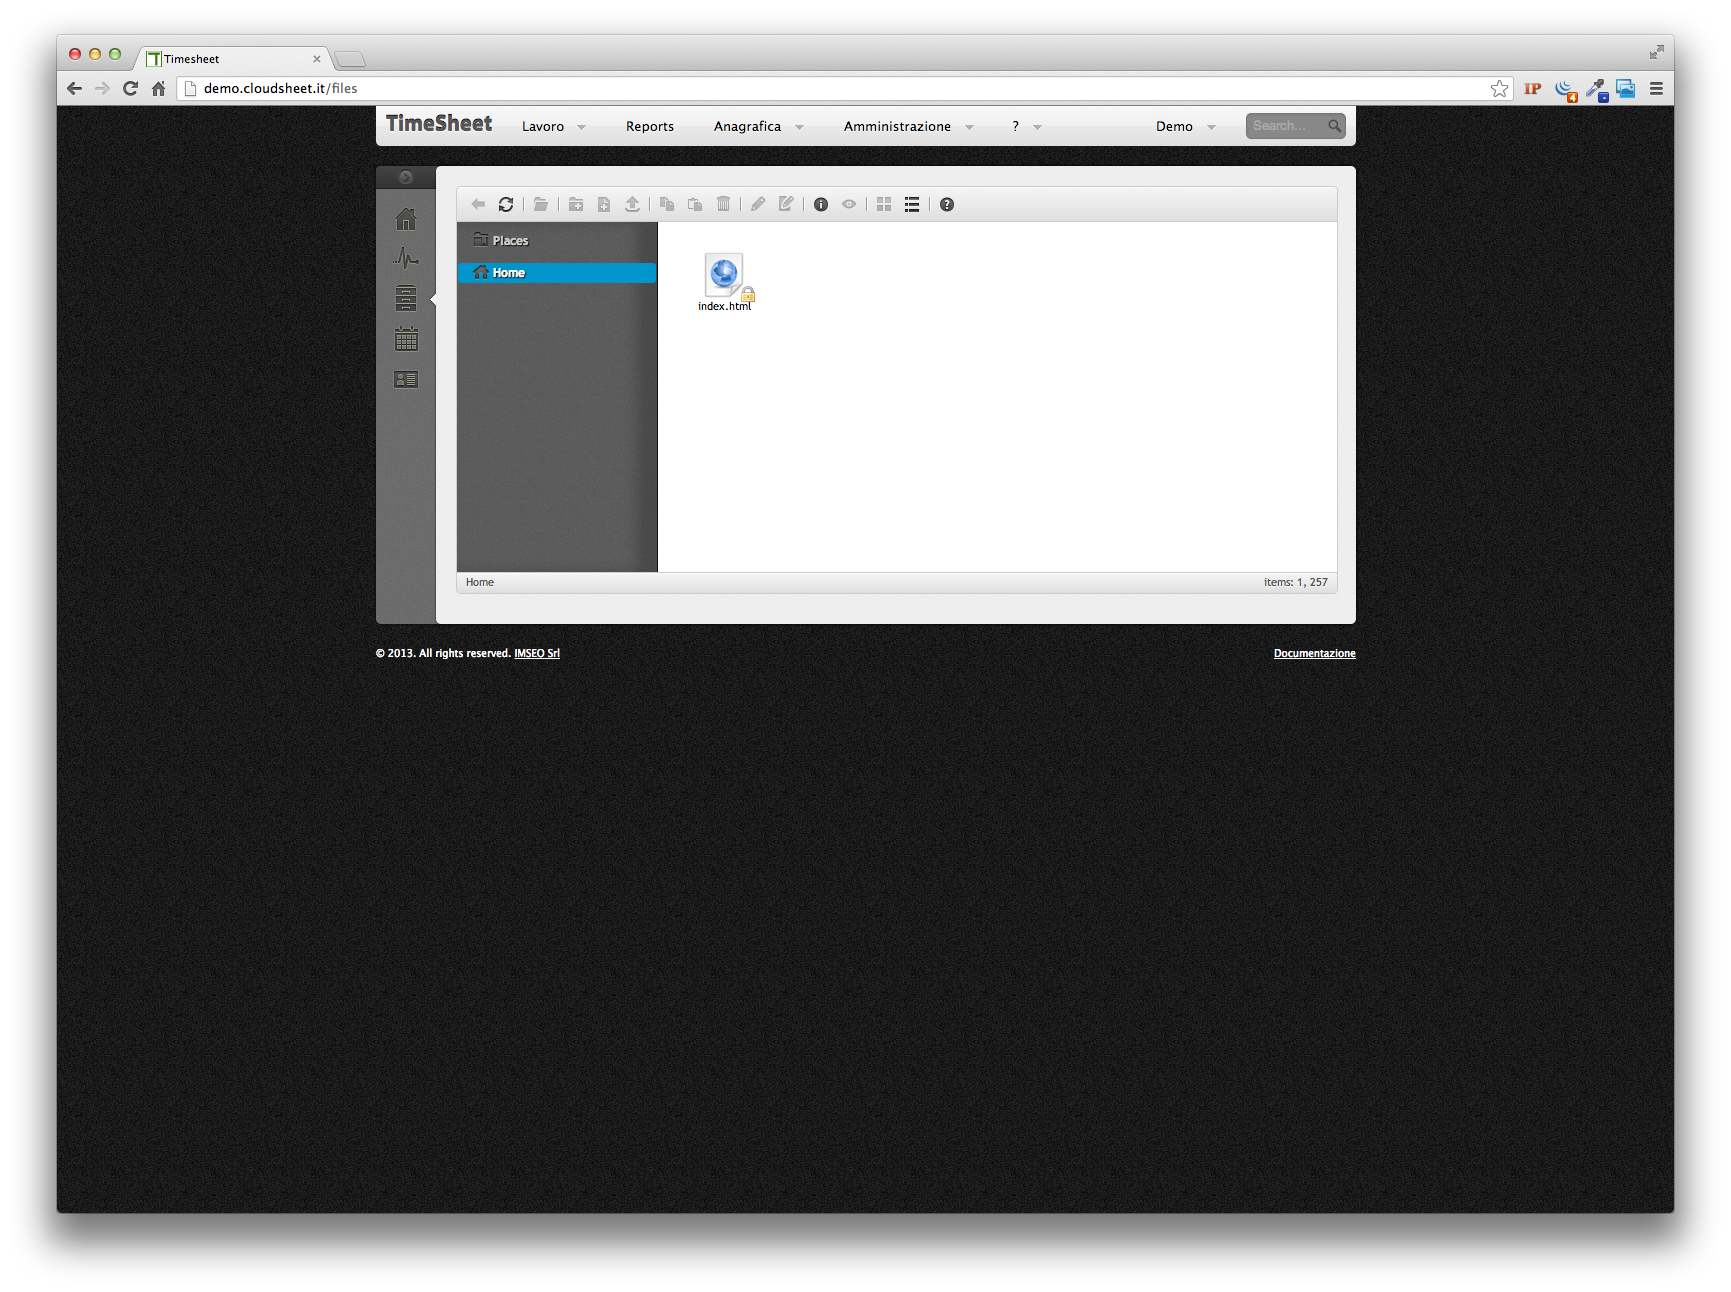Toggle the file preview eye icon
The height and width of the screenshot is (1292, 1731).
coord(849,204)
